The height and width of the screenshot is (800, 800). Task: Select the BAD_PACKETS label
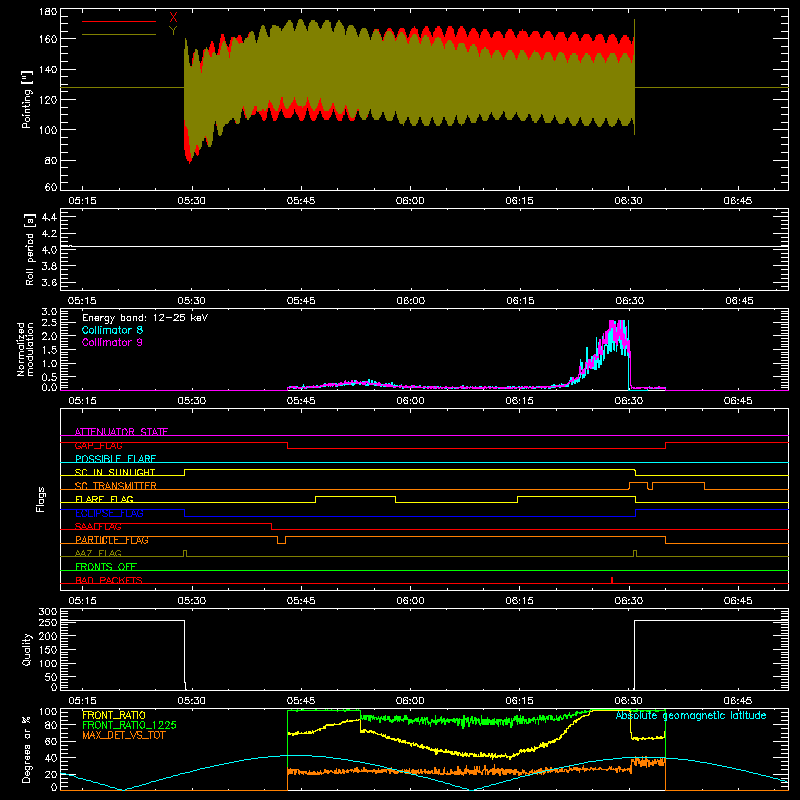click(x=109, y=580)
